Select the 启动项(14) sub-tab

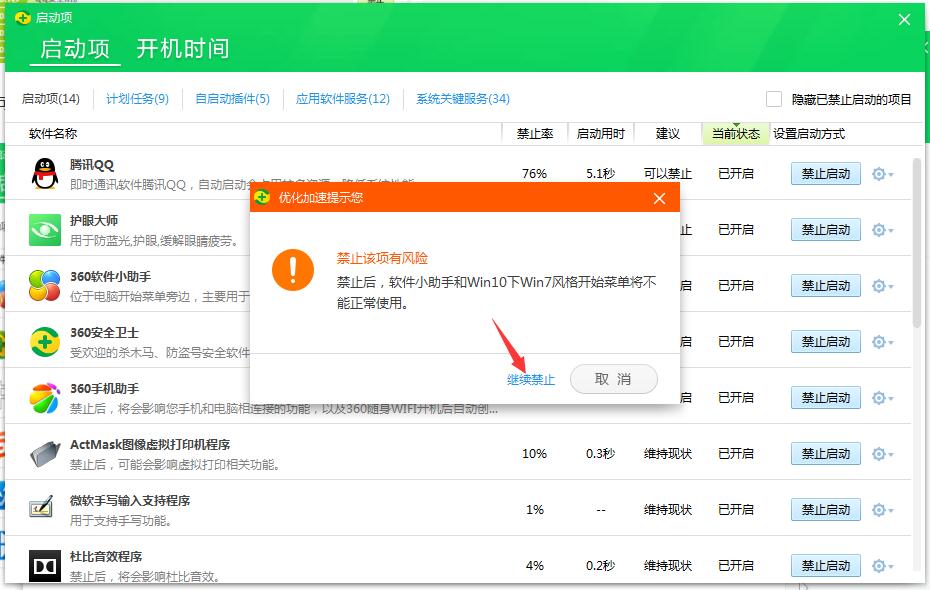(x=50, y=99)
